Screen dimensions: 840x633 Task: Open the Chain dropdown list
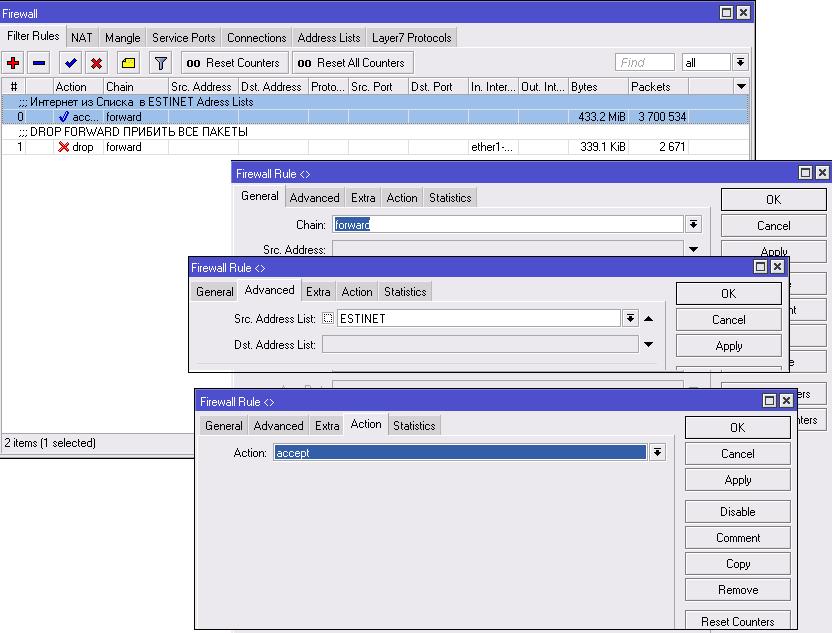tap(694, 224)
